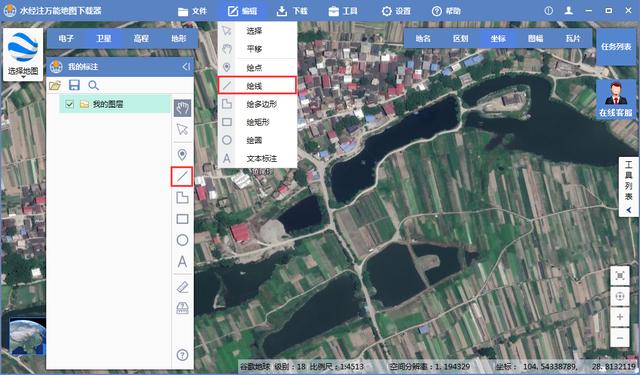Choose 绘点 in the edit menu
The height and width of the screenshot is (375, 640).
point(257,67)
